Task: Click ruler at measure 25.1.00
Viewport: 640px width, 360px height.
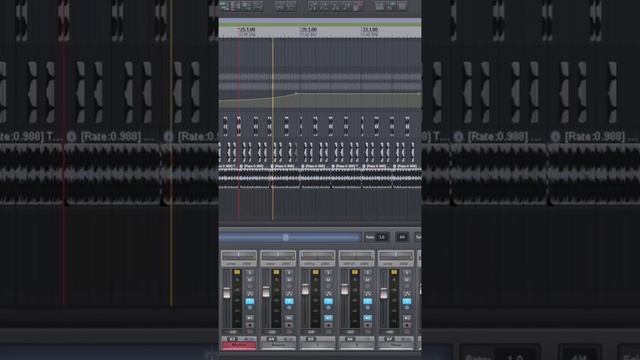Action: point(247,30)
